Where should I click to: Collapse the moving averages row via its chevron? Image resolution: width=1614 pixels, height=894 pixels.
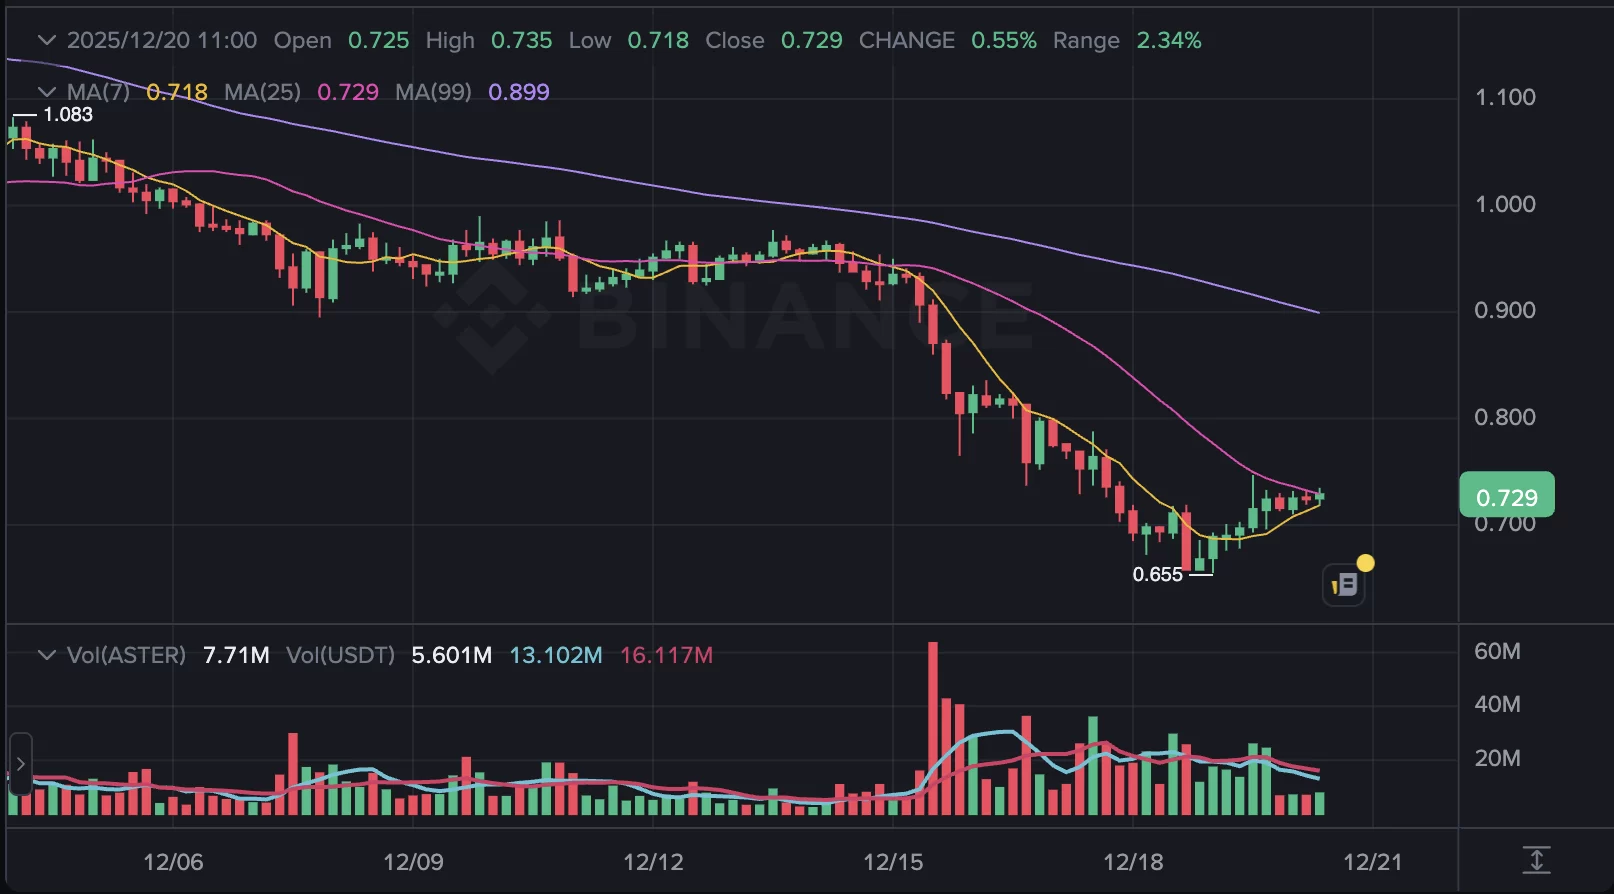(x=45, y=91)
